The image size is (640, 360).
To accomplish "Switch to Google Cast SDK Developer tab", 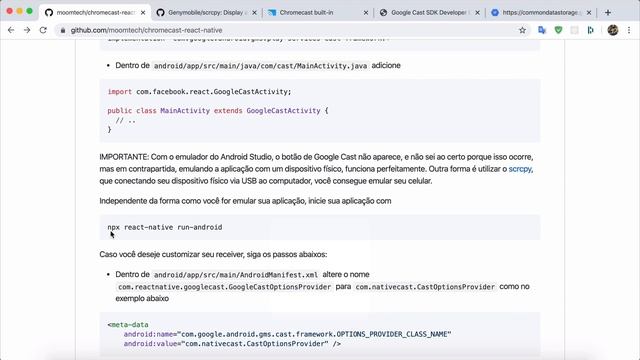I will 429,13.
